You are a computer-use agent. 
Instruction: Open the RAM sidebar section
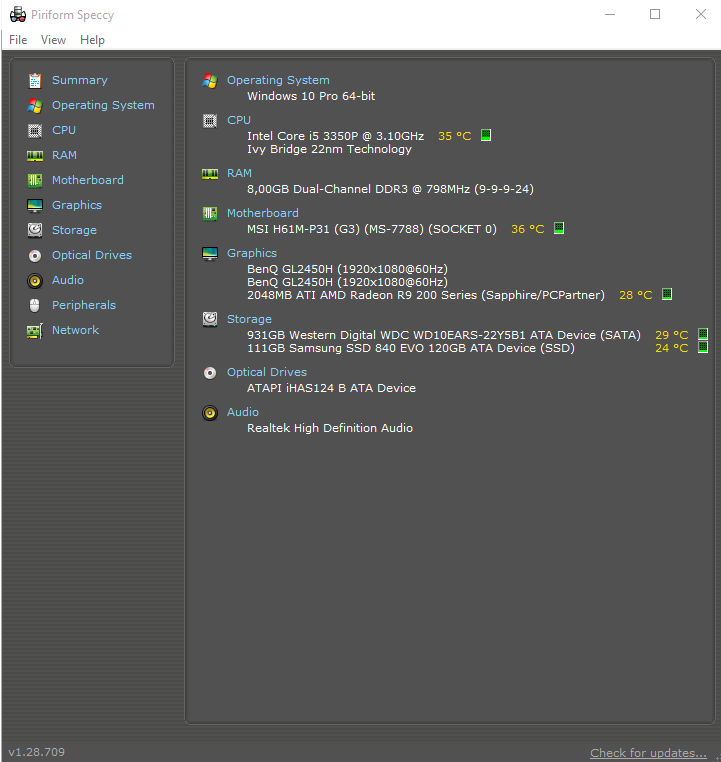(x=64, y=155)
